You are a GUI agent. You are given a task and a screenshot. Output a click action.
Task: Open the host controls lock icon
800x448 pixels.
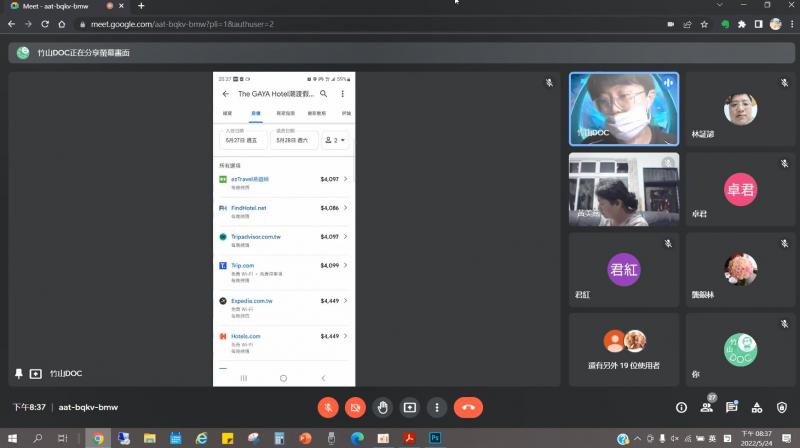tap(782, 407)
